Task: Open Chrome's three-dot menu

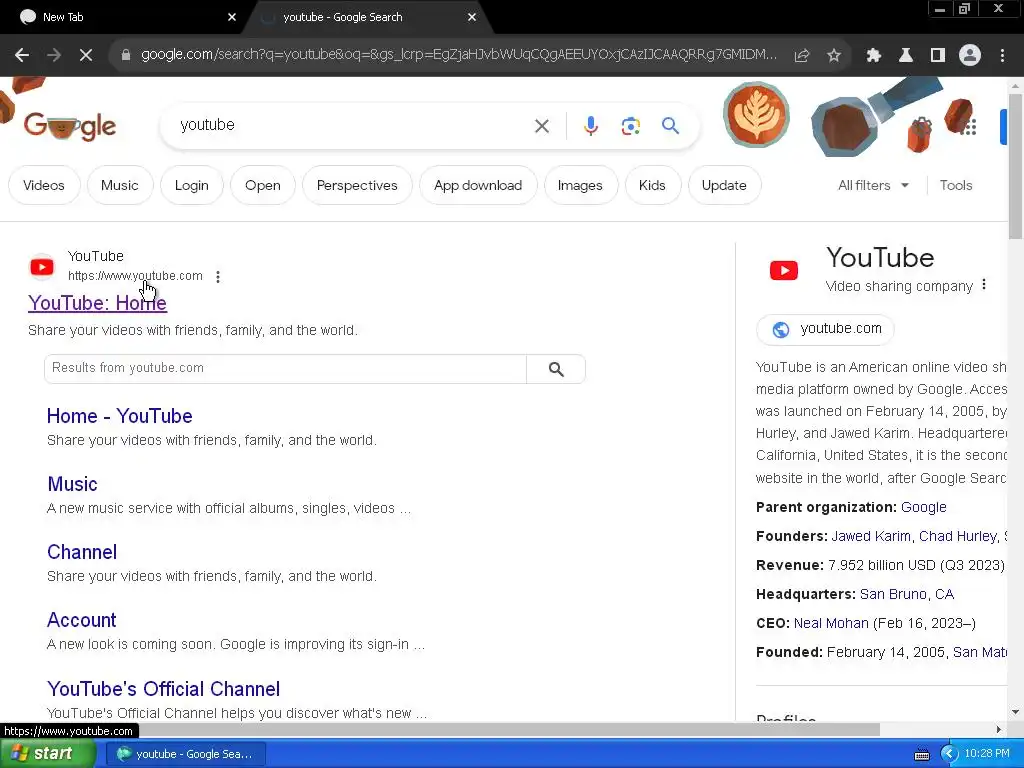Action: point(1002,56)
